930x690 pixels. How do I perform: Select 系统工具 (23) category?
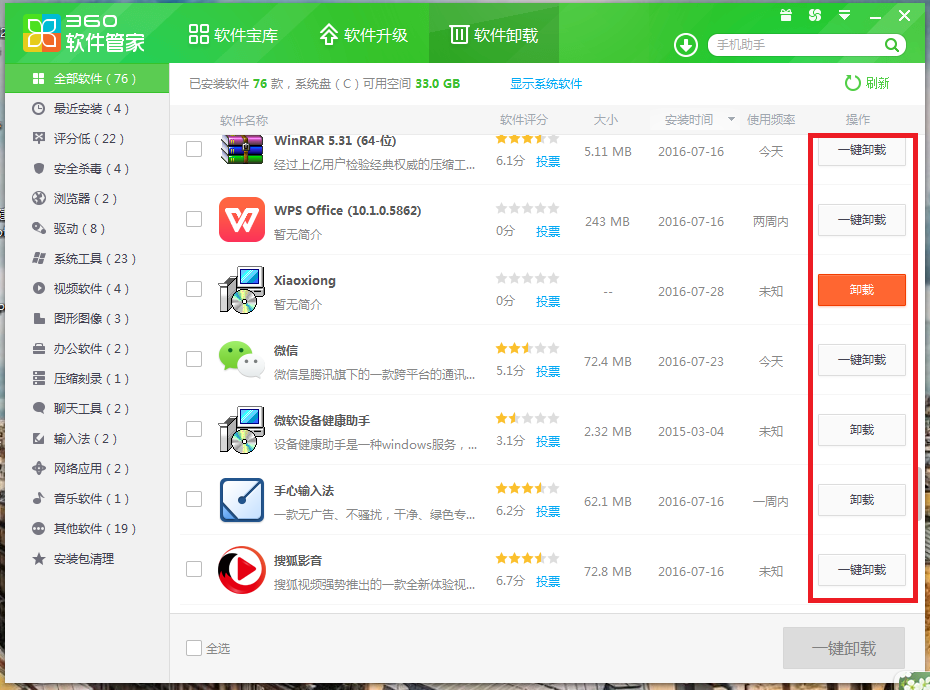[x=87, y=259]
